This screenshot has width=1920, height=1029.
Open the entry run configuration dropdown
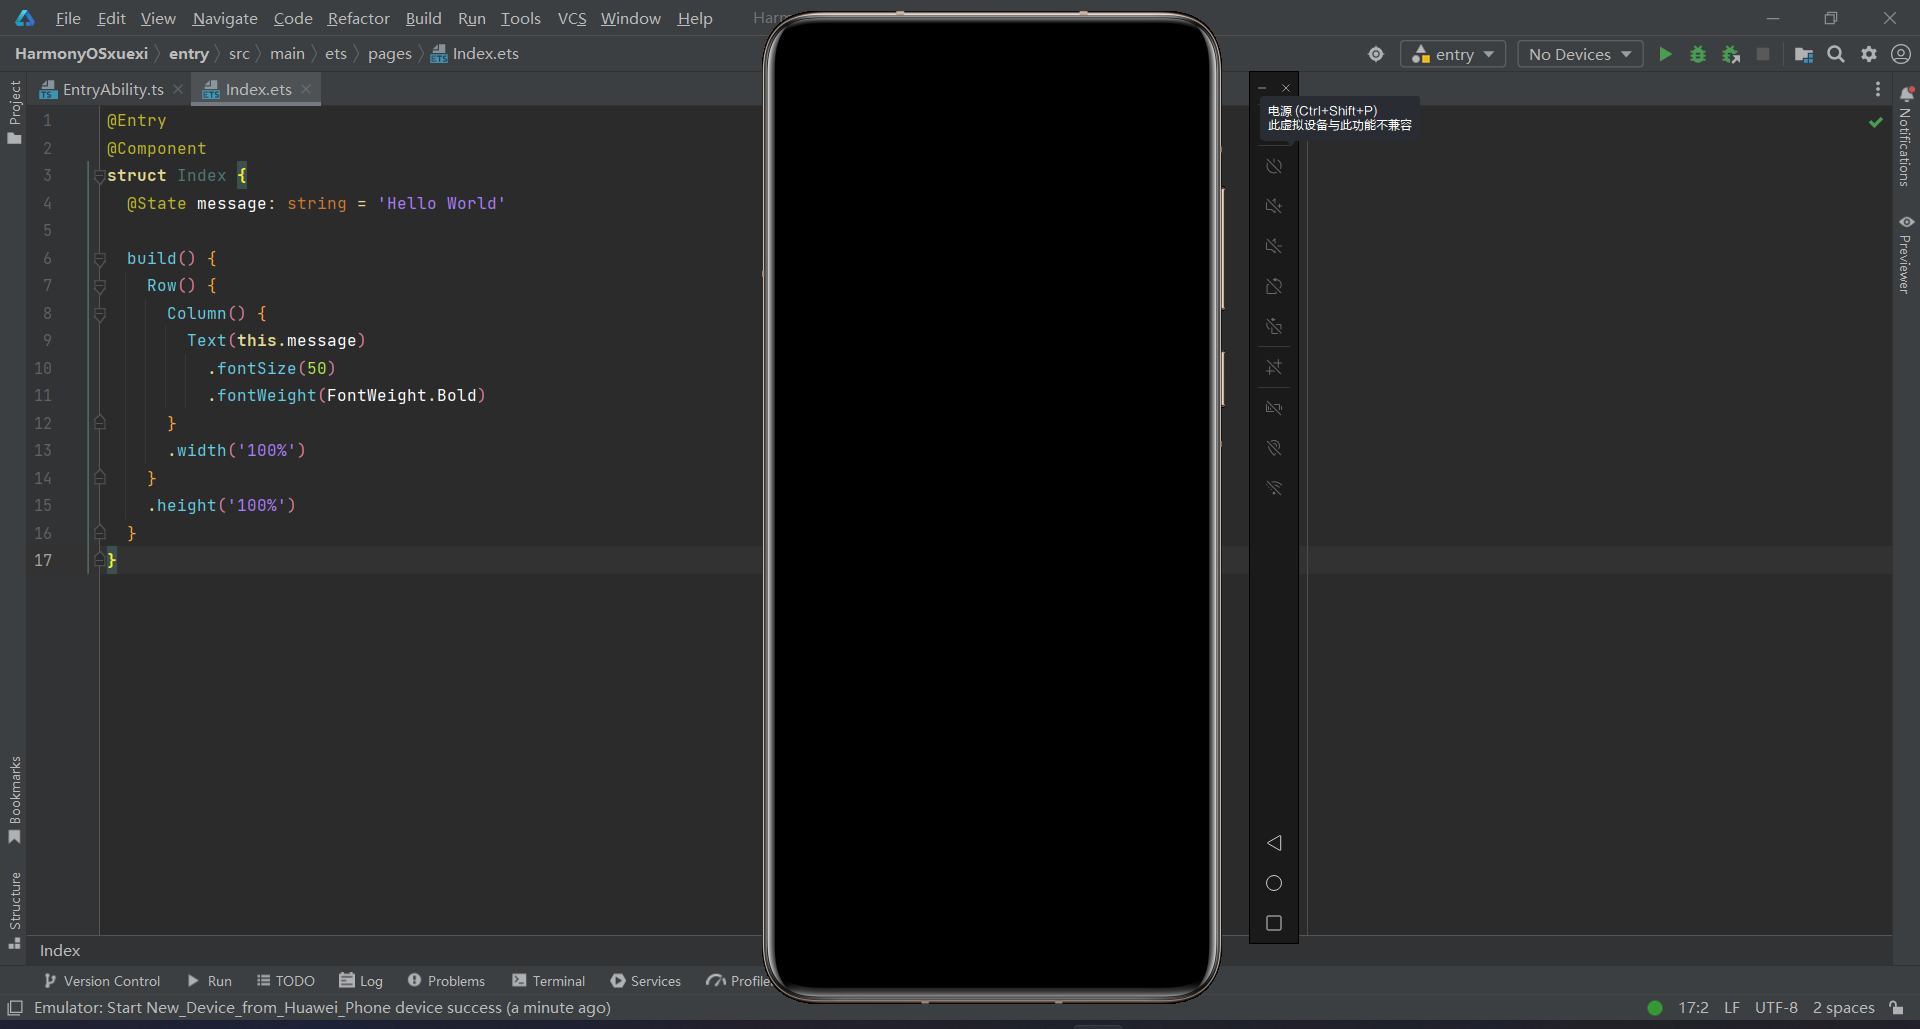(1453, 54)
